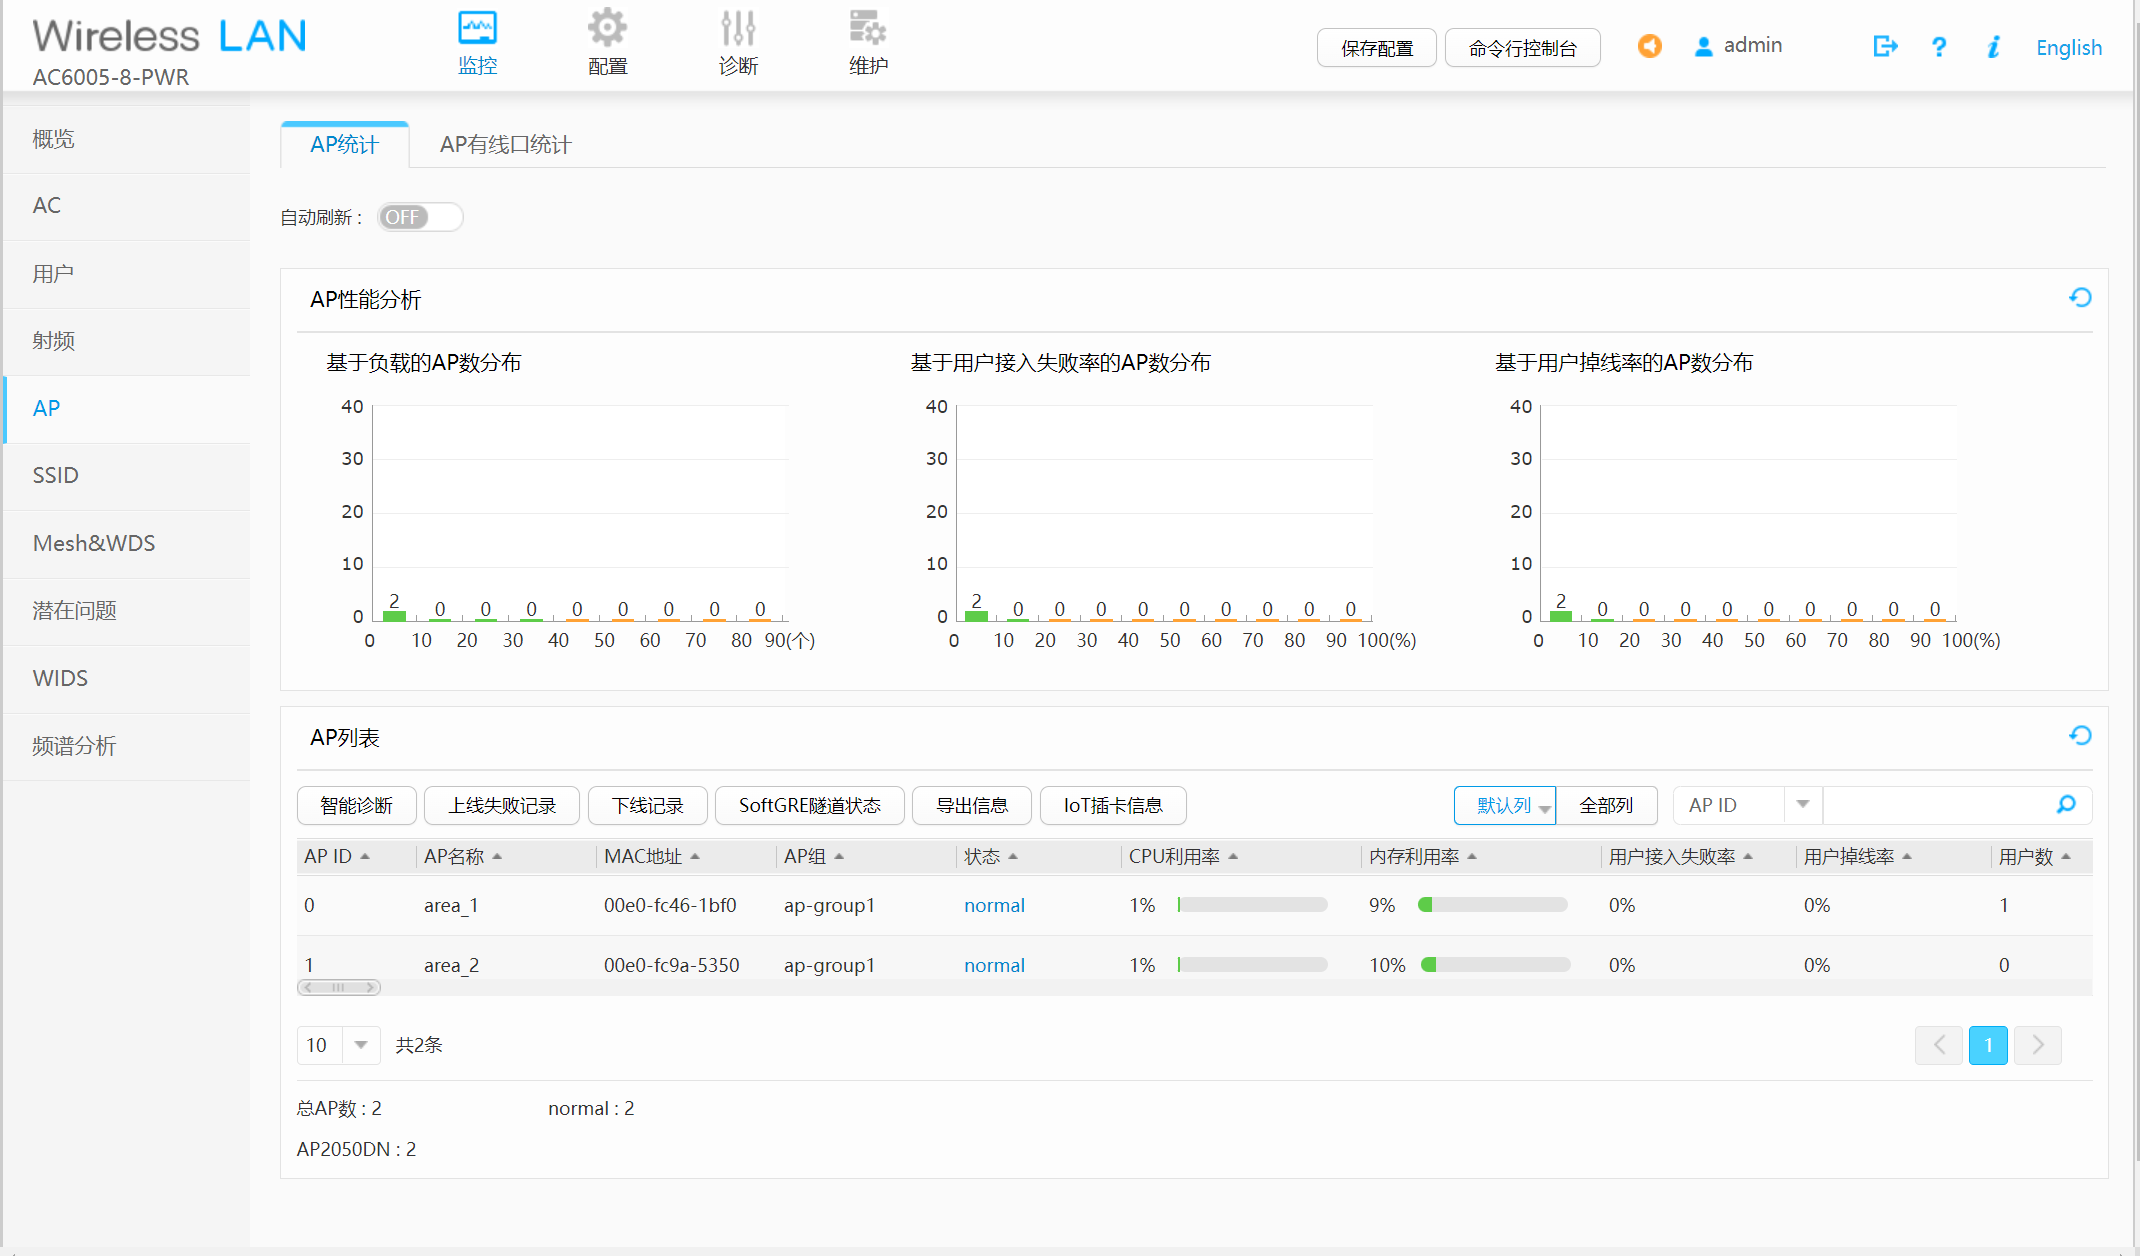
Task: Sort by MAC地址 column arrow
Action: click(x=695, y=856)
